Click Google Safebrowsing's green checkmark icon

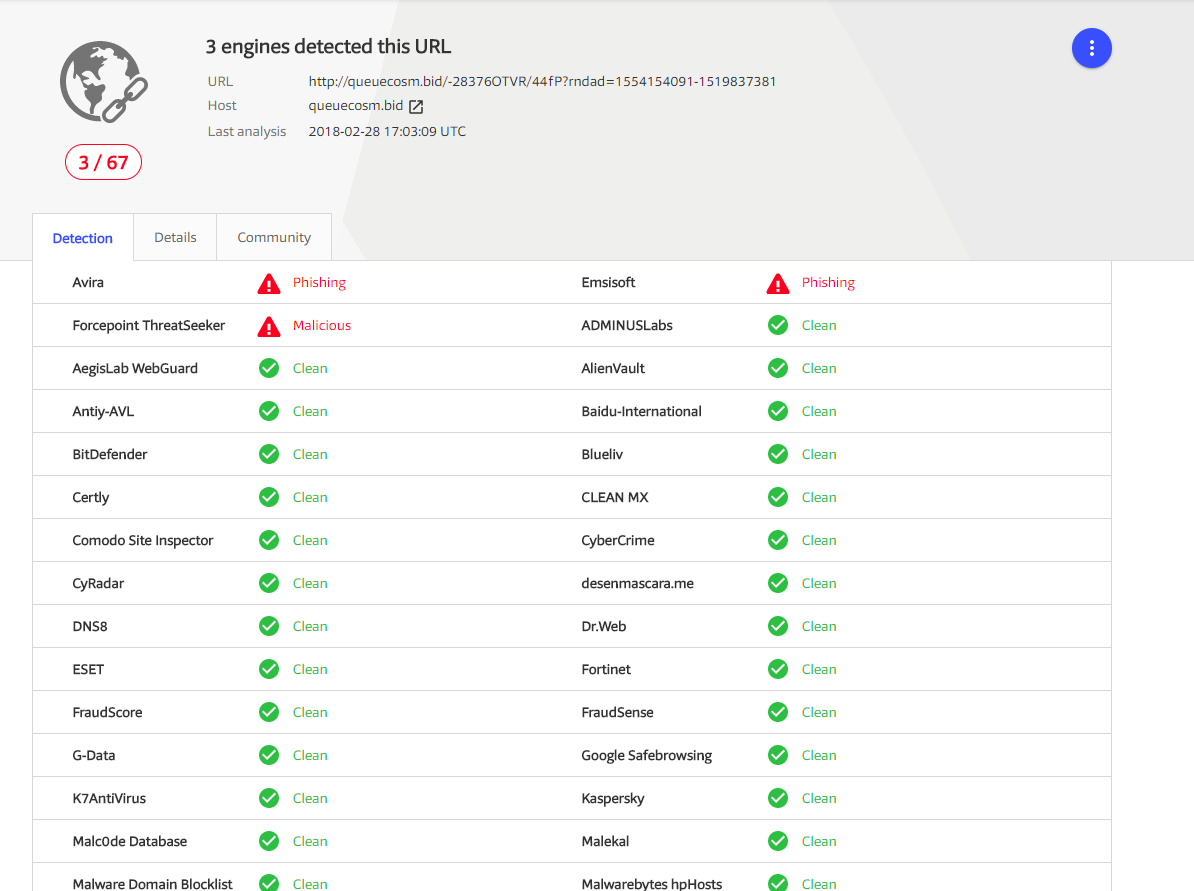[778, 755]
